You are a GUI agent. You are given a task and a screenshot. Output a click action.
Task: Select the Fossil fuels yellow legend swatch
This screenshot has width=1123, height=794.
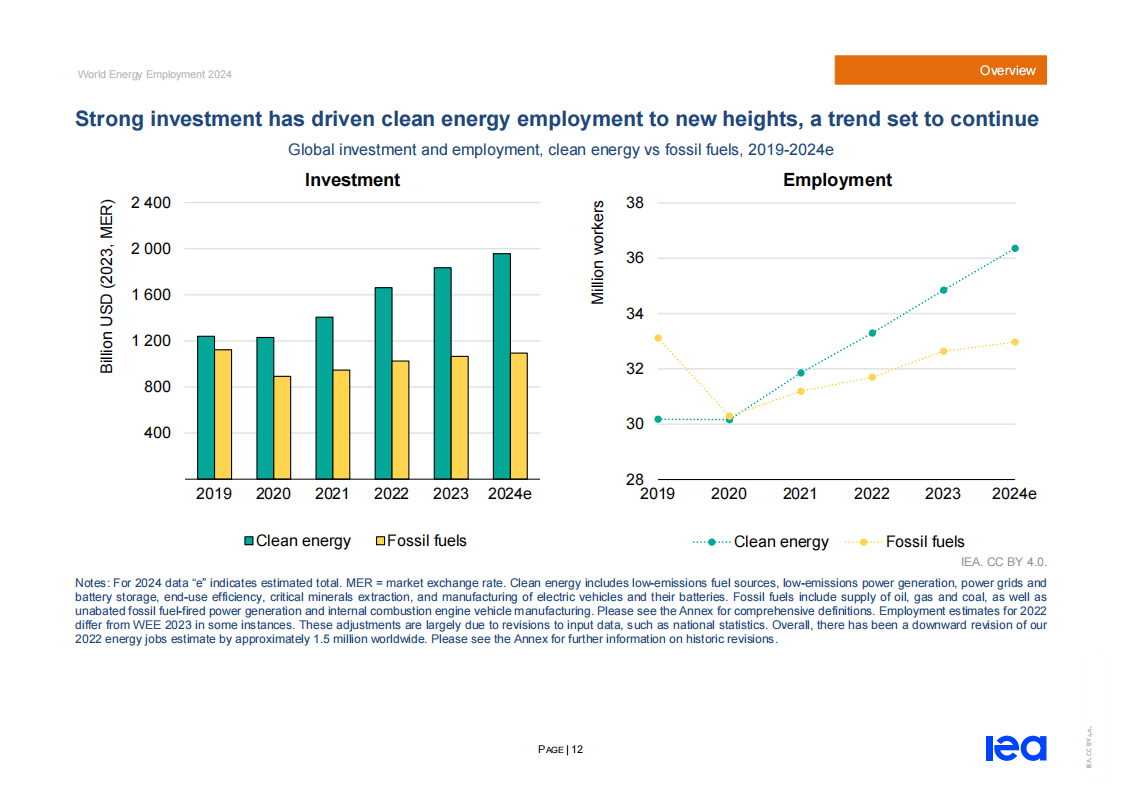[380, 541]
